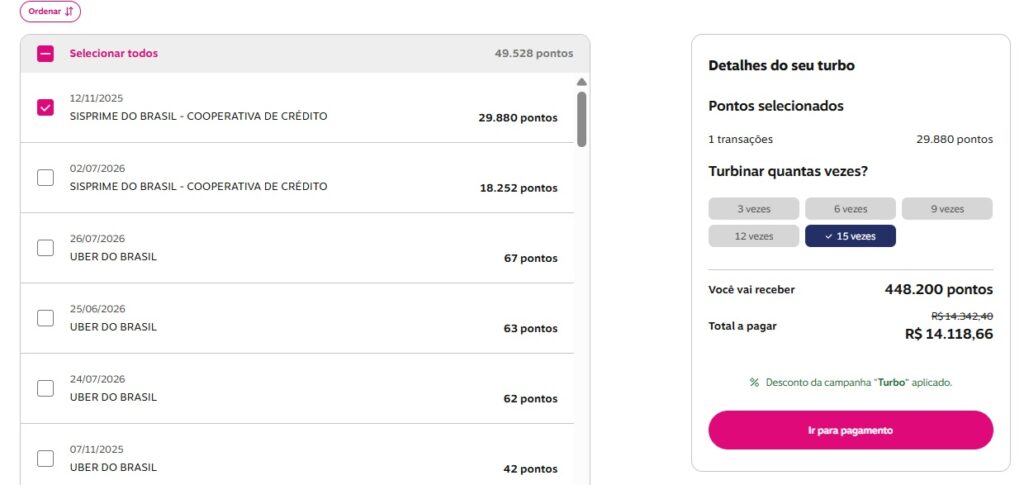
Task: Click Ir para pagamento button
Action: point(850,430)
